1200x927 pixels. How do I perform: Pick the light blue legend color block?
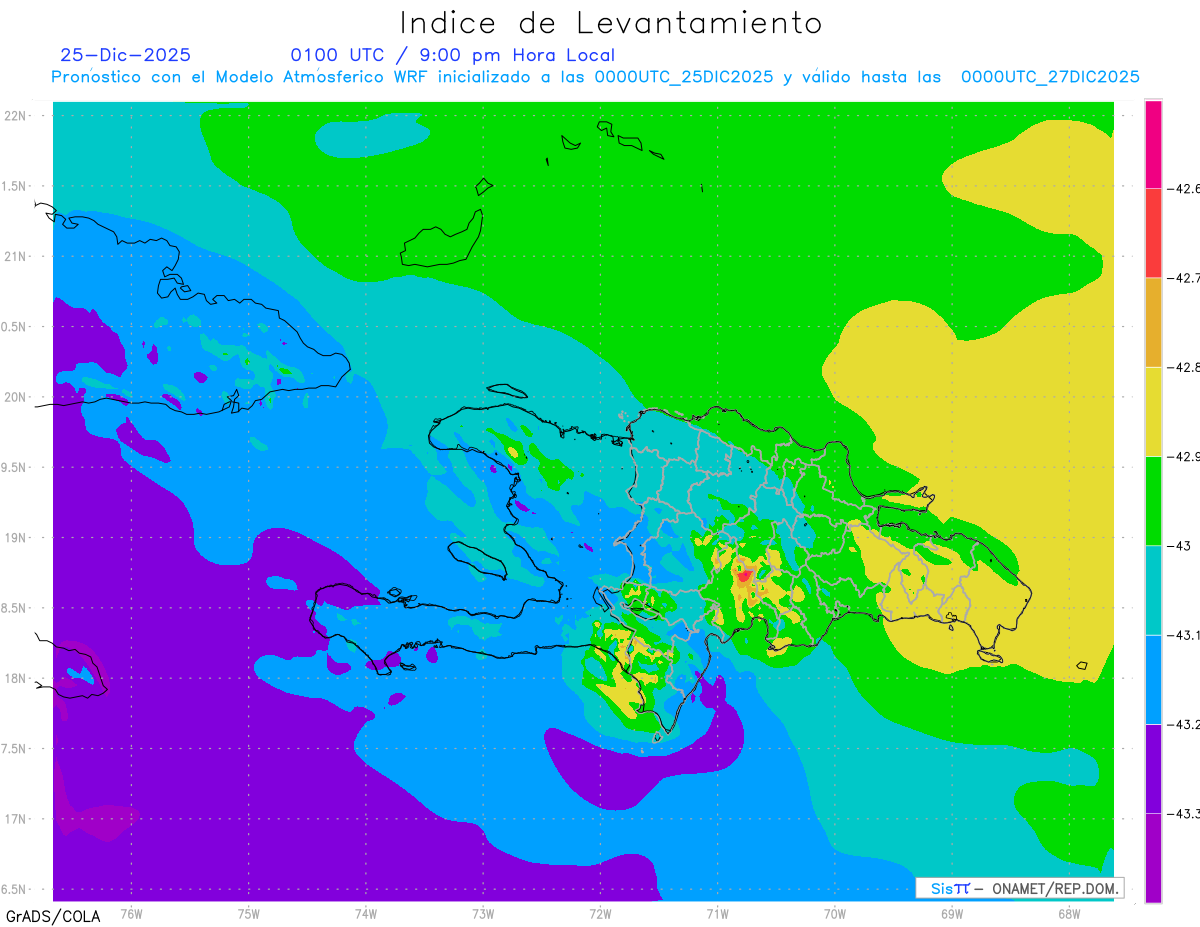click(1154, 680)
